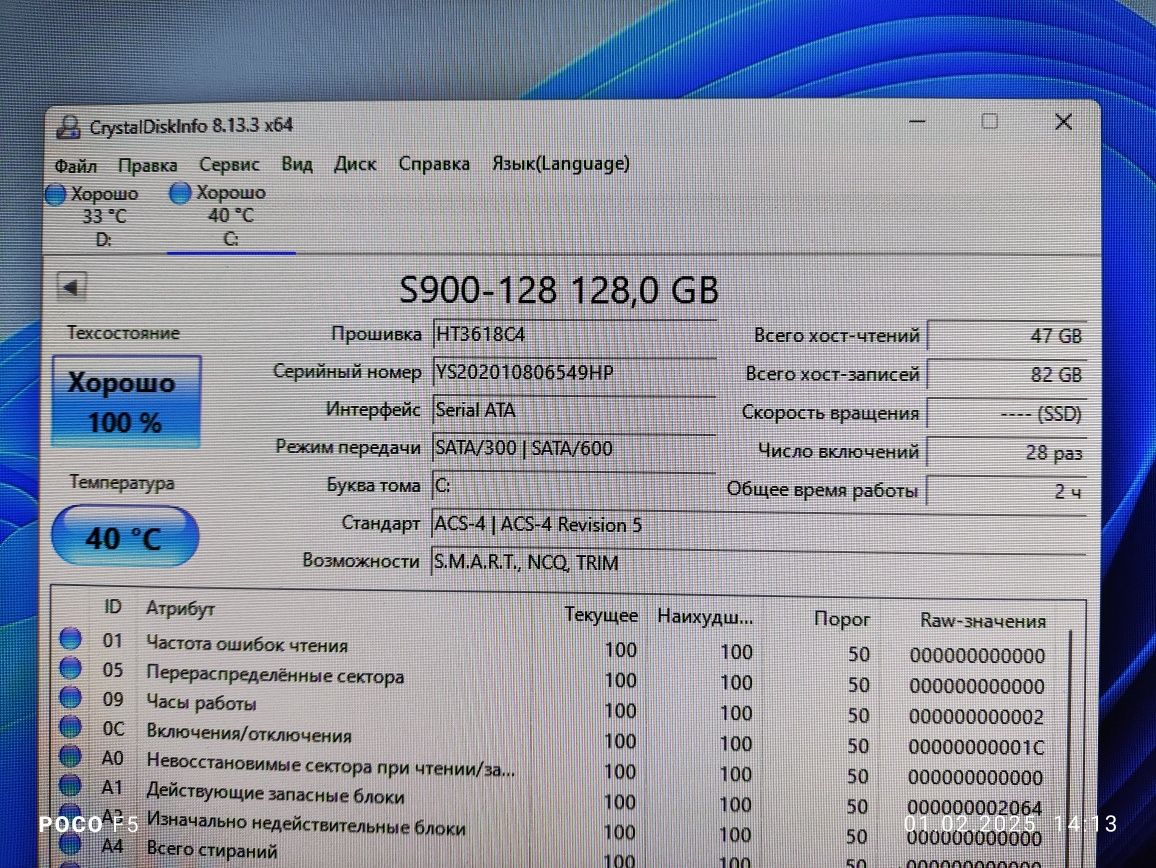Click the Прошивка field HT3618C4
This screenshot has width=1156, height=868.
tap(574, 334)
